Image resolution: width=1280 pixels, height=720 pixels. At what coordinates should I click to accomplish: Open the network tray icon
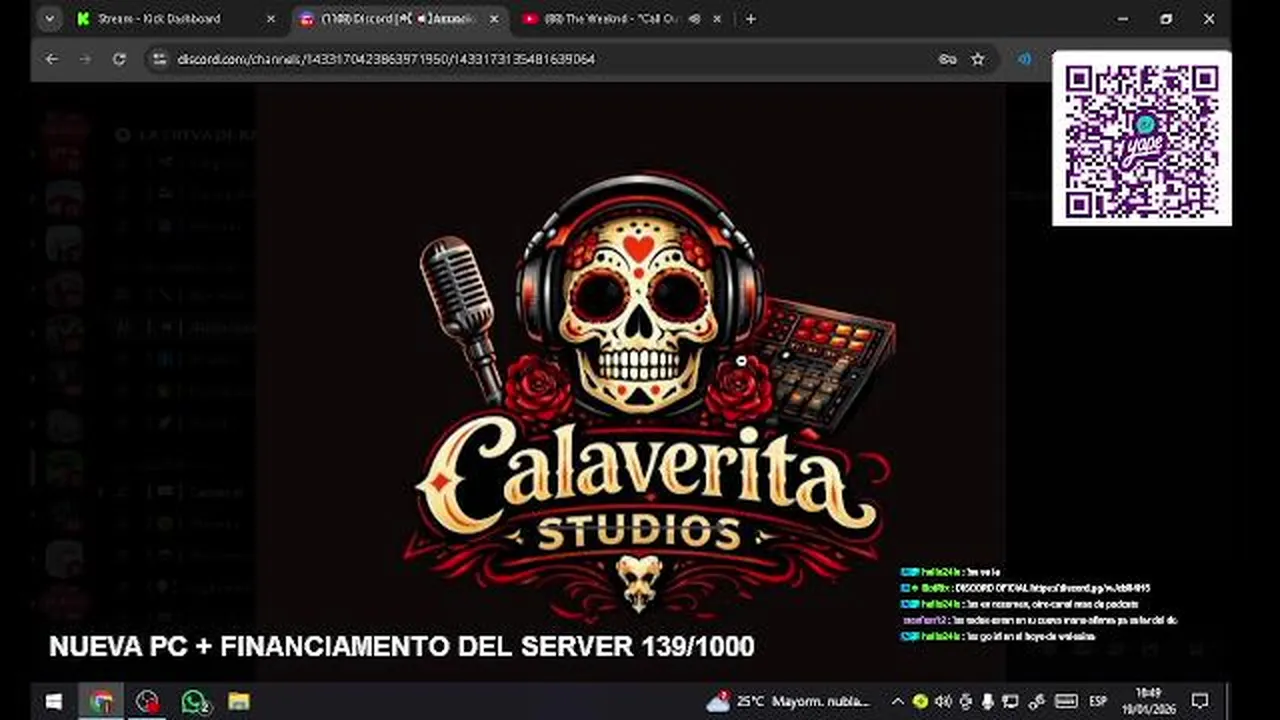coord(1011,701)
